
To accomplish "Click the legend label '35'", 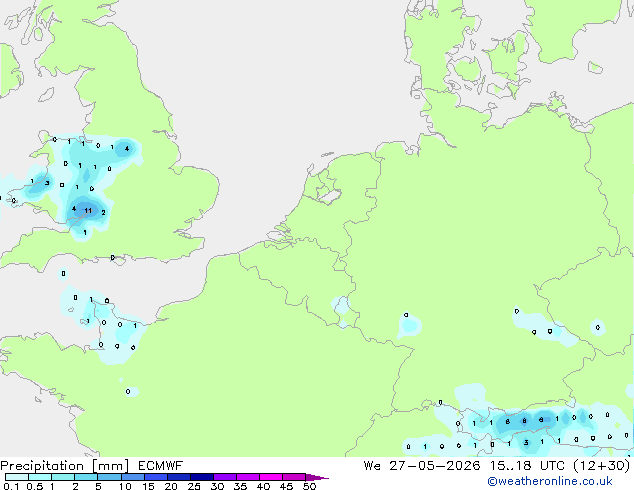I will (240, 486).
